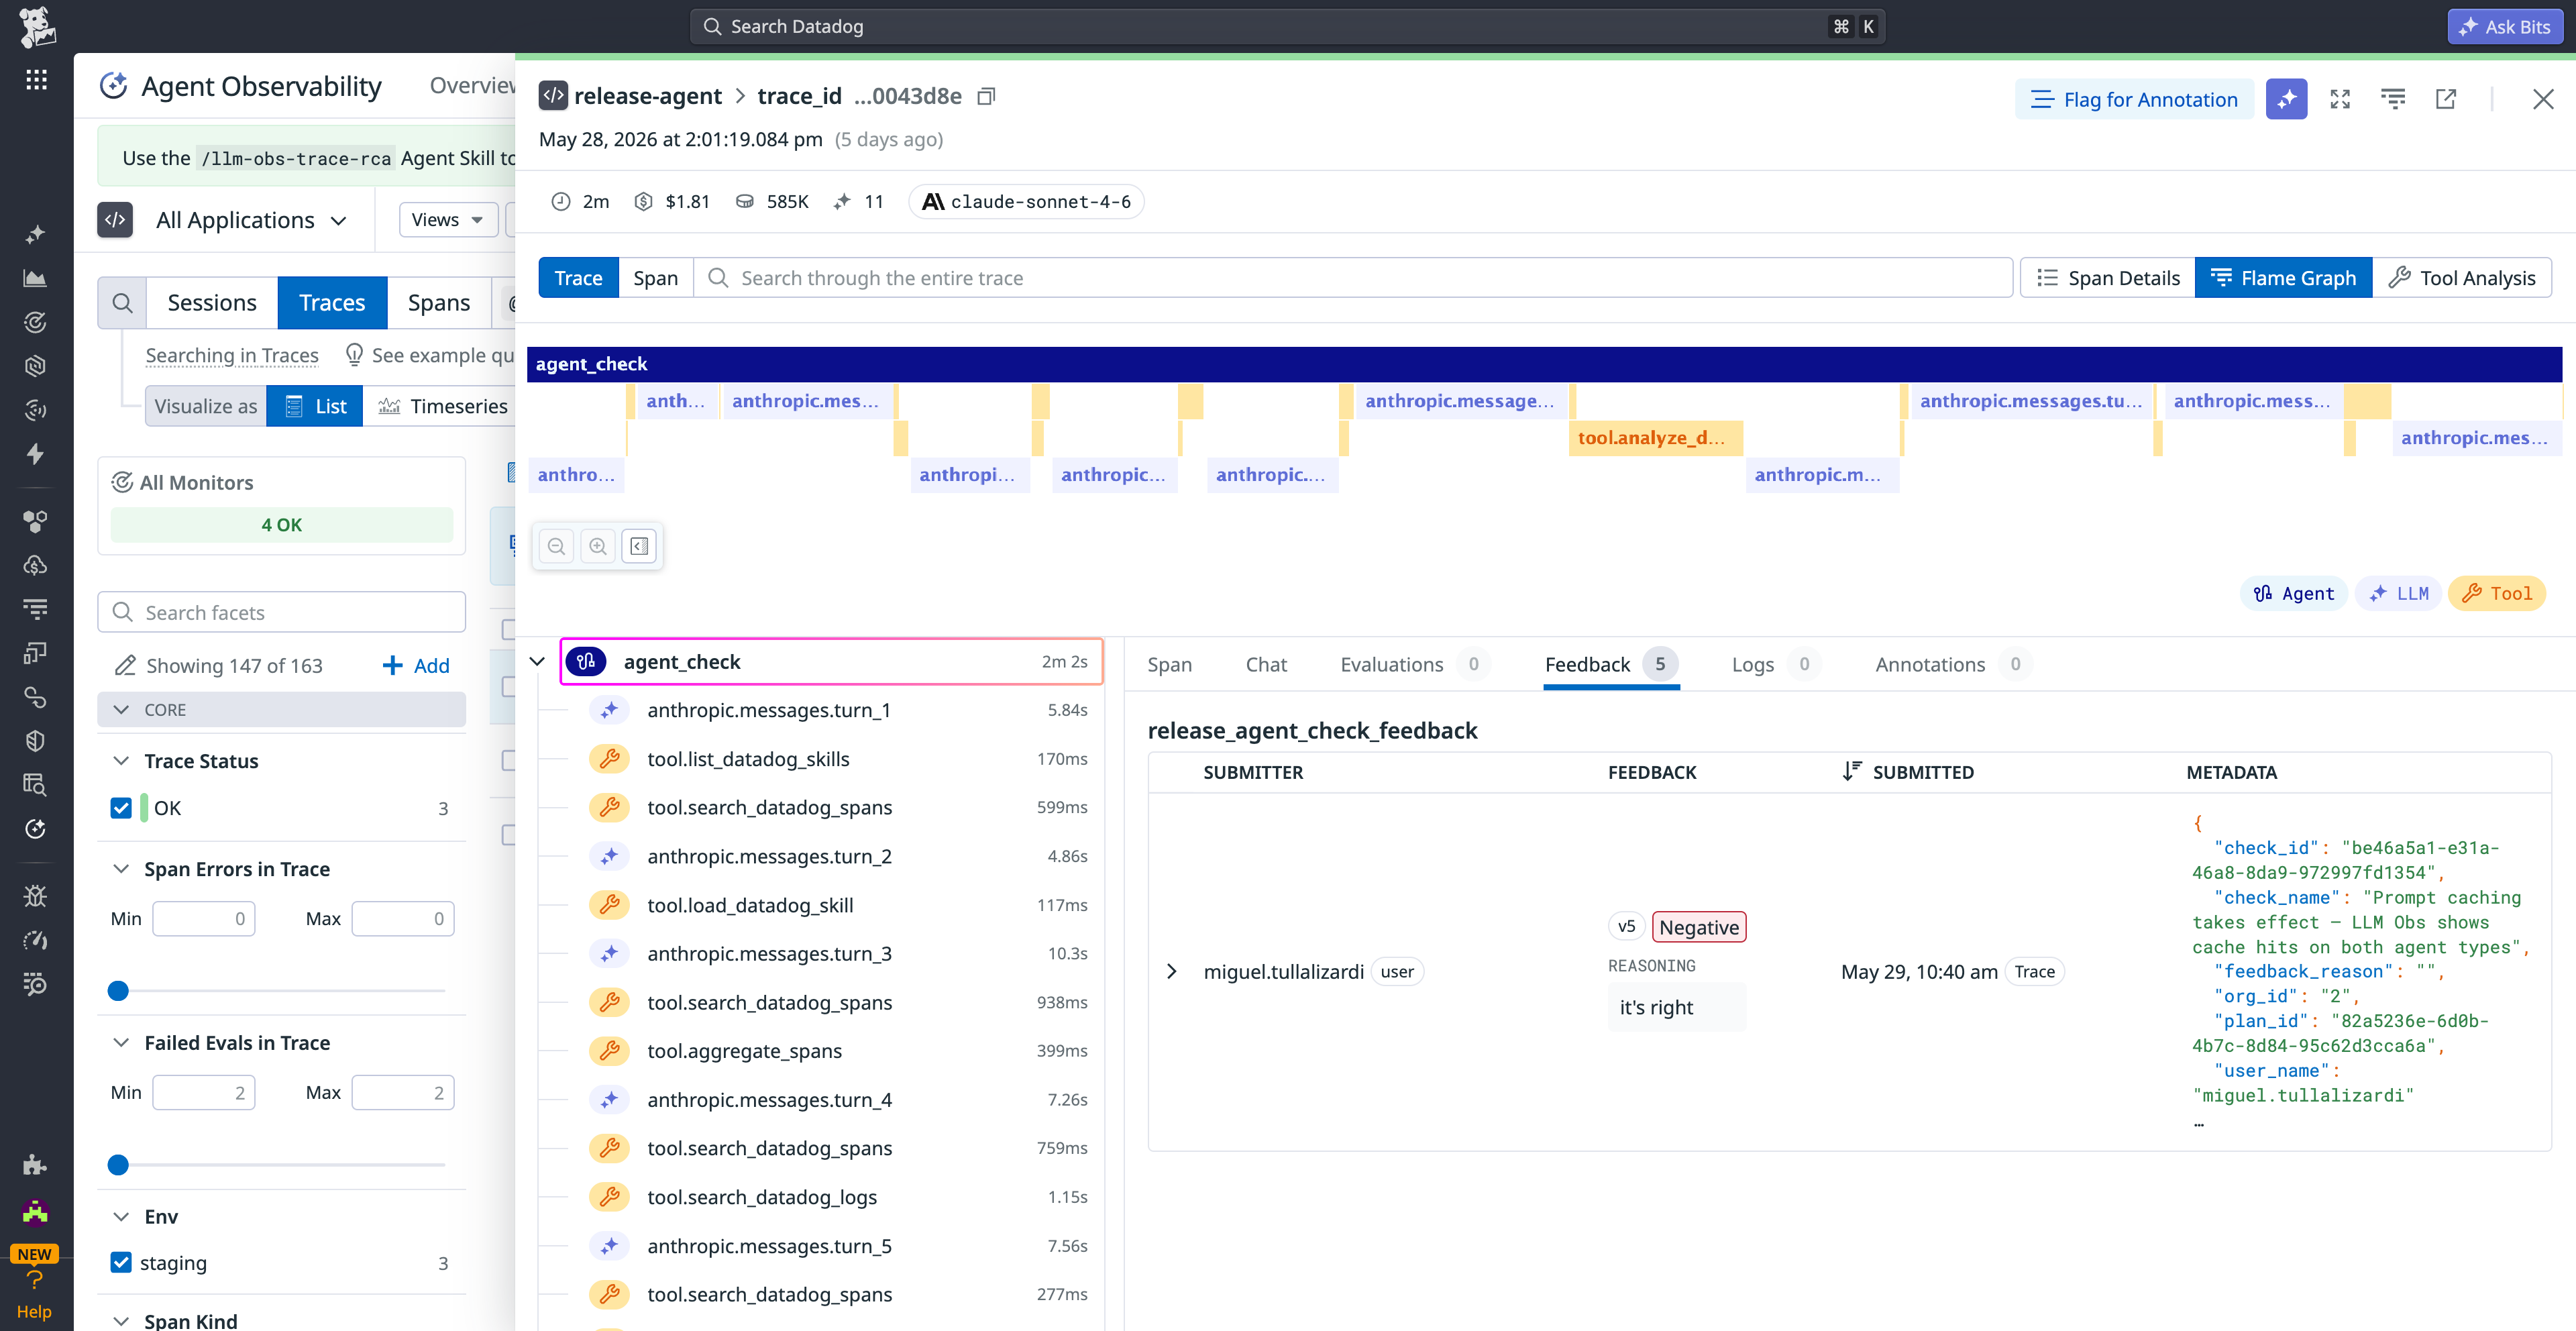
Task: Open the All Applications dropdown
Action: point(252,220)
